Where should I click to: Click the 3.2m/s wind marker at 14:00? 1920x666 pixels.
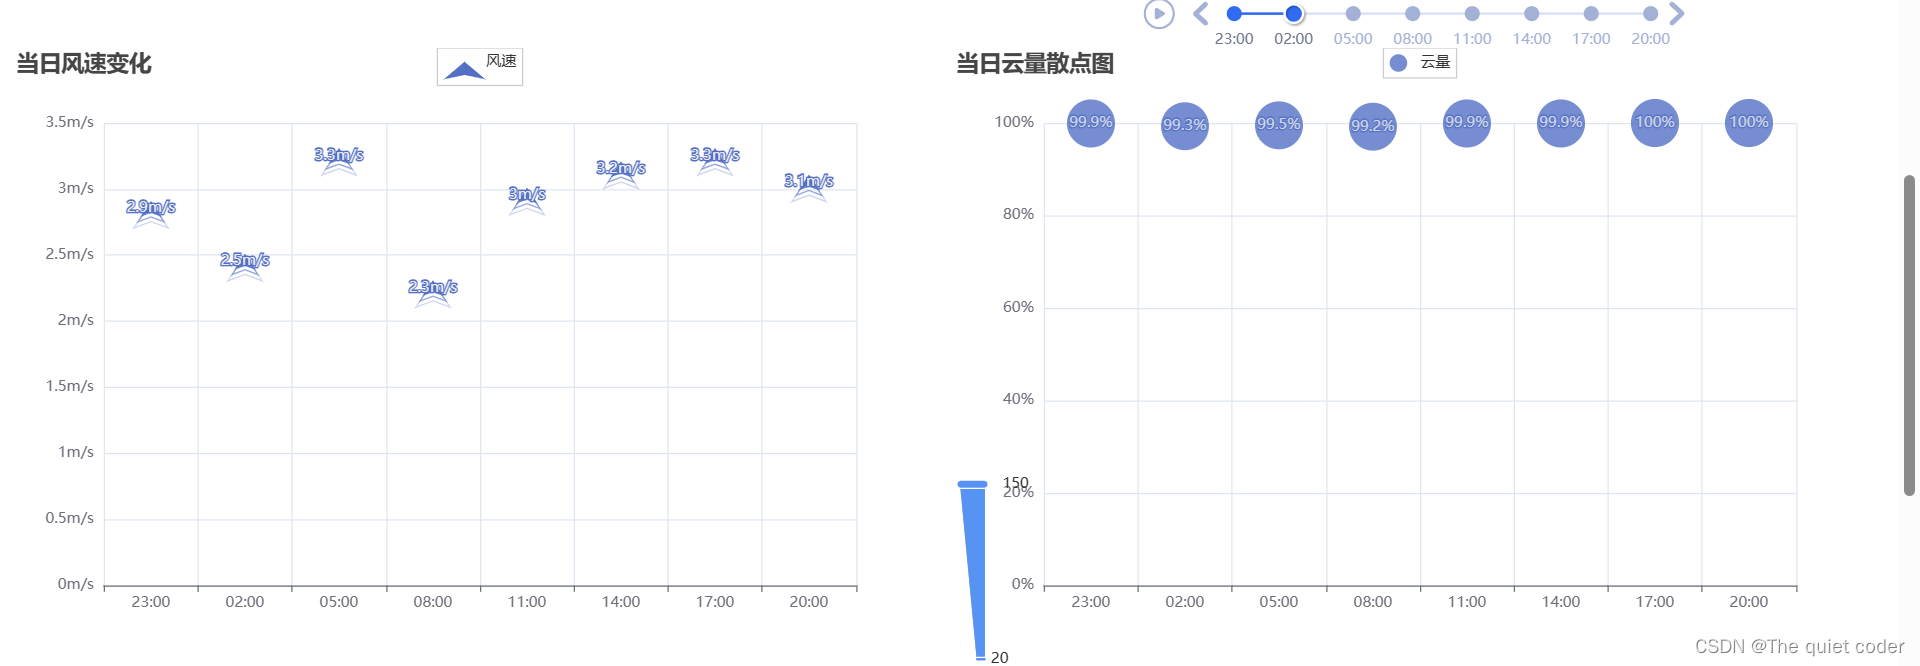click(x=621, y=177)
